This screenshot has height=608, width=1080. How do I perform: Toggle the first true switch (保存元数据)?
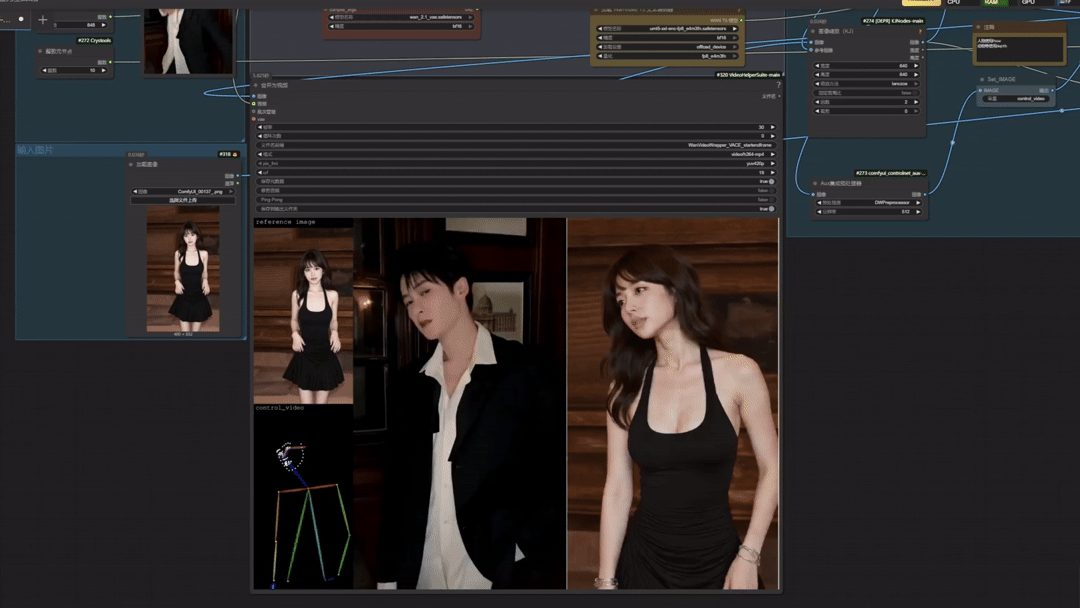click(771, 181)
